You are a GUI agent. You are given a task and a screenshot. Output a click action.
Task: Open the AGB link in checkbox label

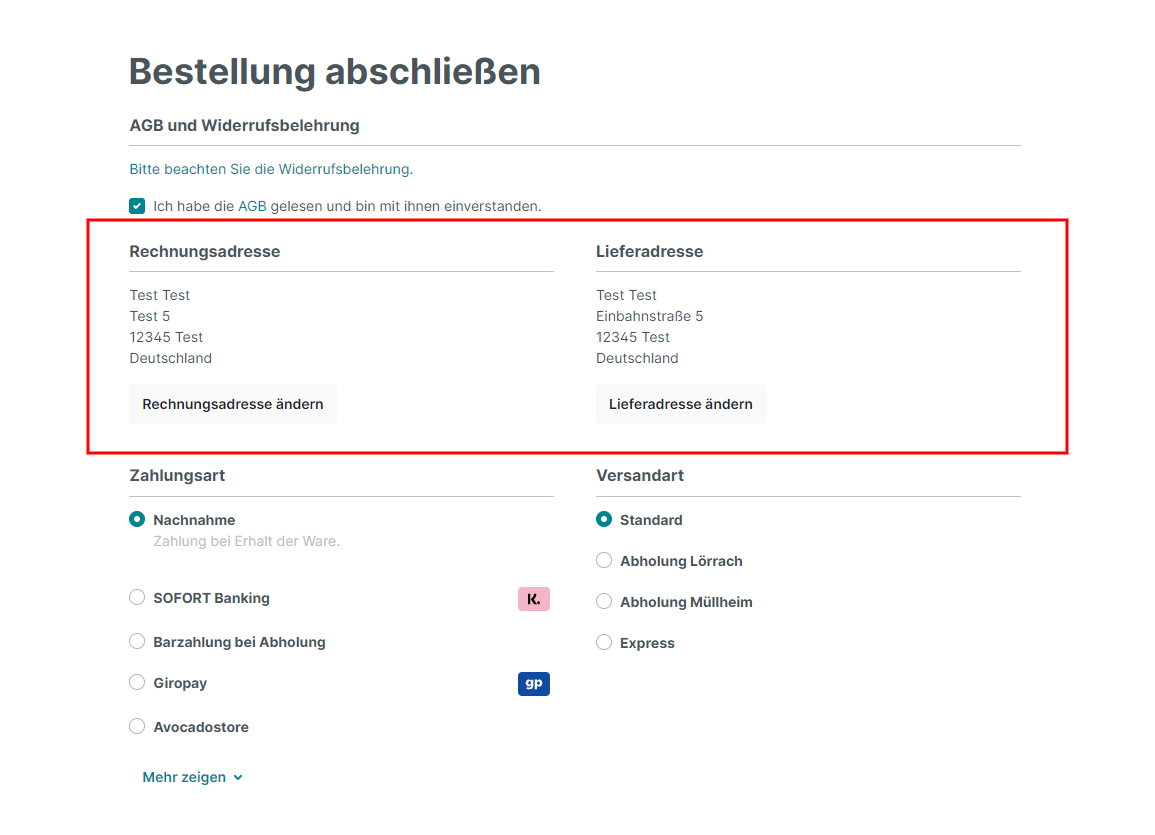(252, 206)
